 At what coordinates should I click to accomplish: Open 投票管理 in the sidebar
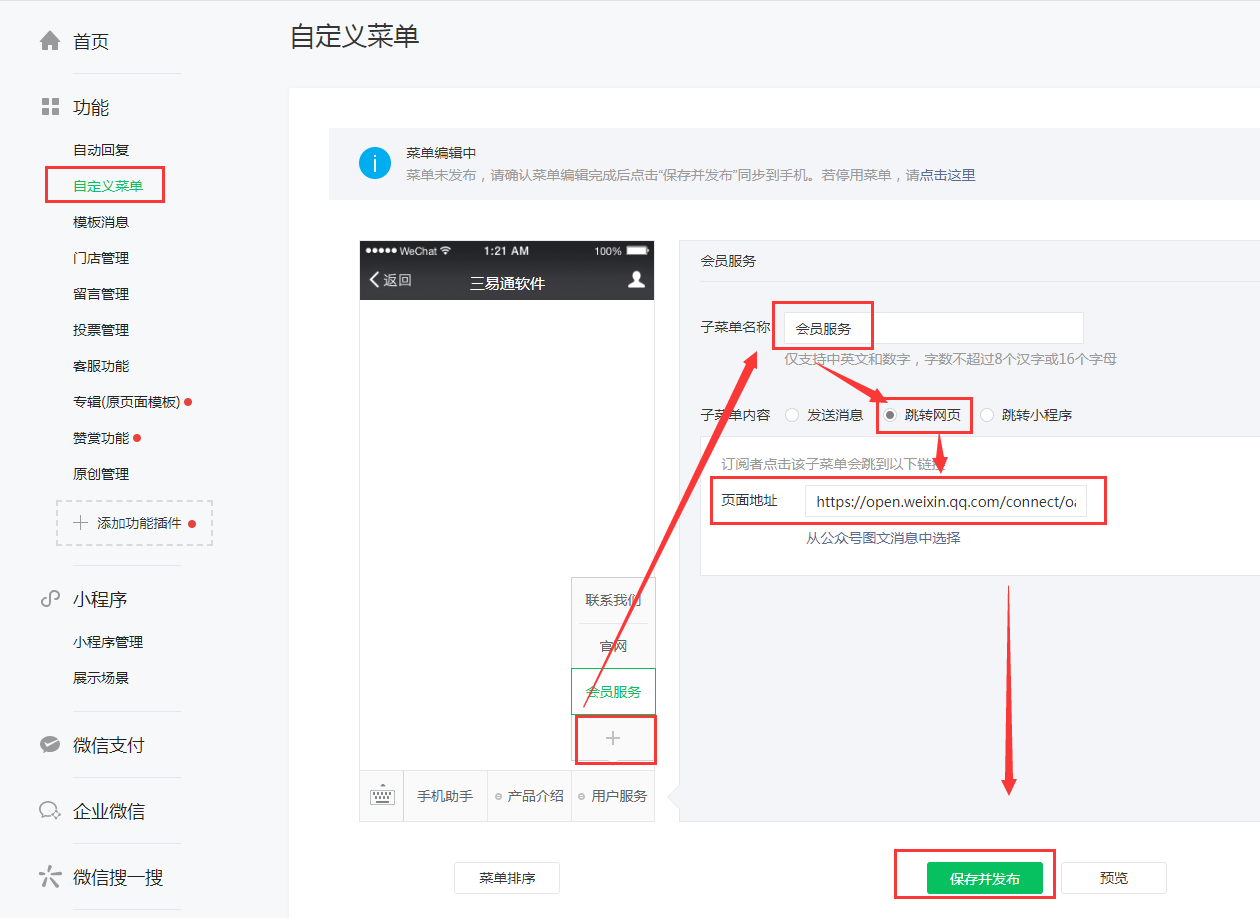[101, 330]
